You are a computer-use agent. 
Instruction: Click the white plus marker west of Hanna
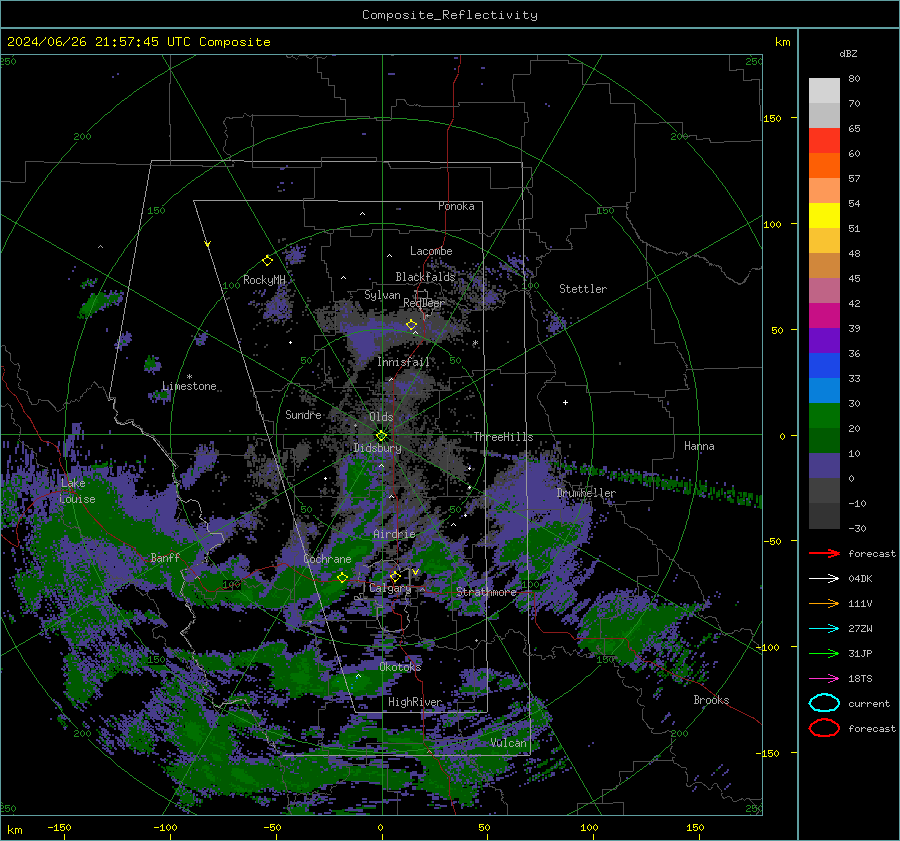point(565,402)
